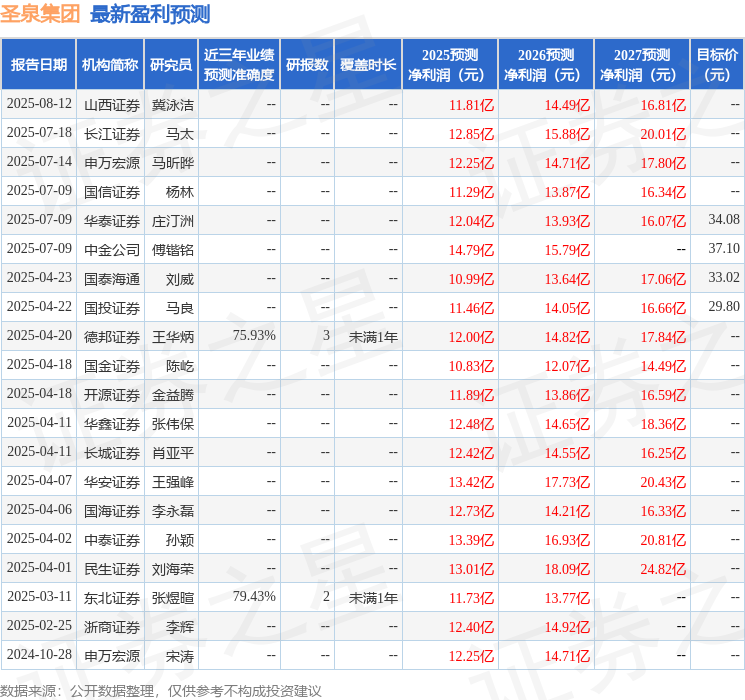Open the 山西证券 institution entry

(111, 104)
